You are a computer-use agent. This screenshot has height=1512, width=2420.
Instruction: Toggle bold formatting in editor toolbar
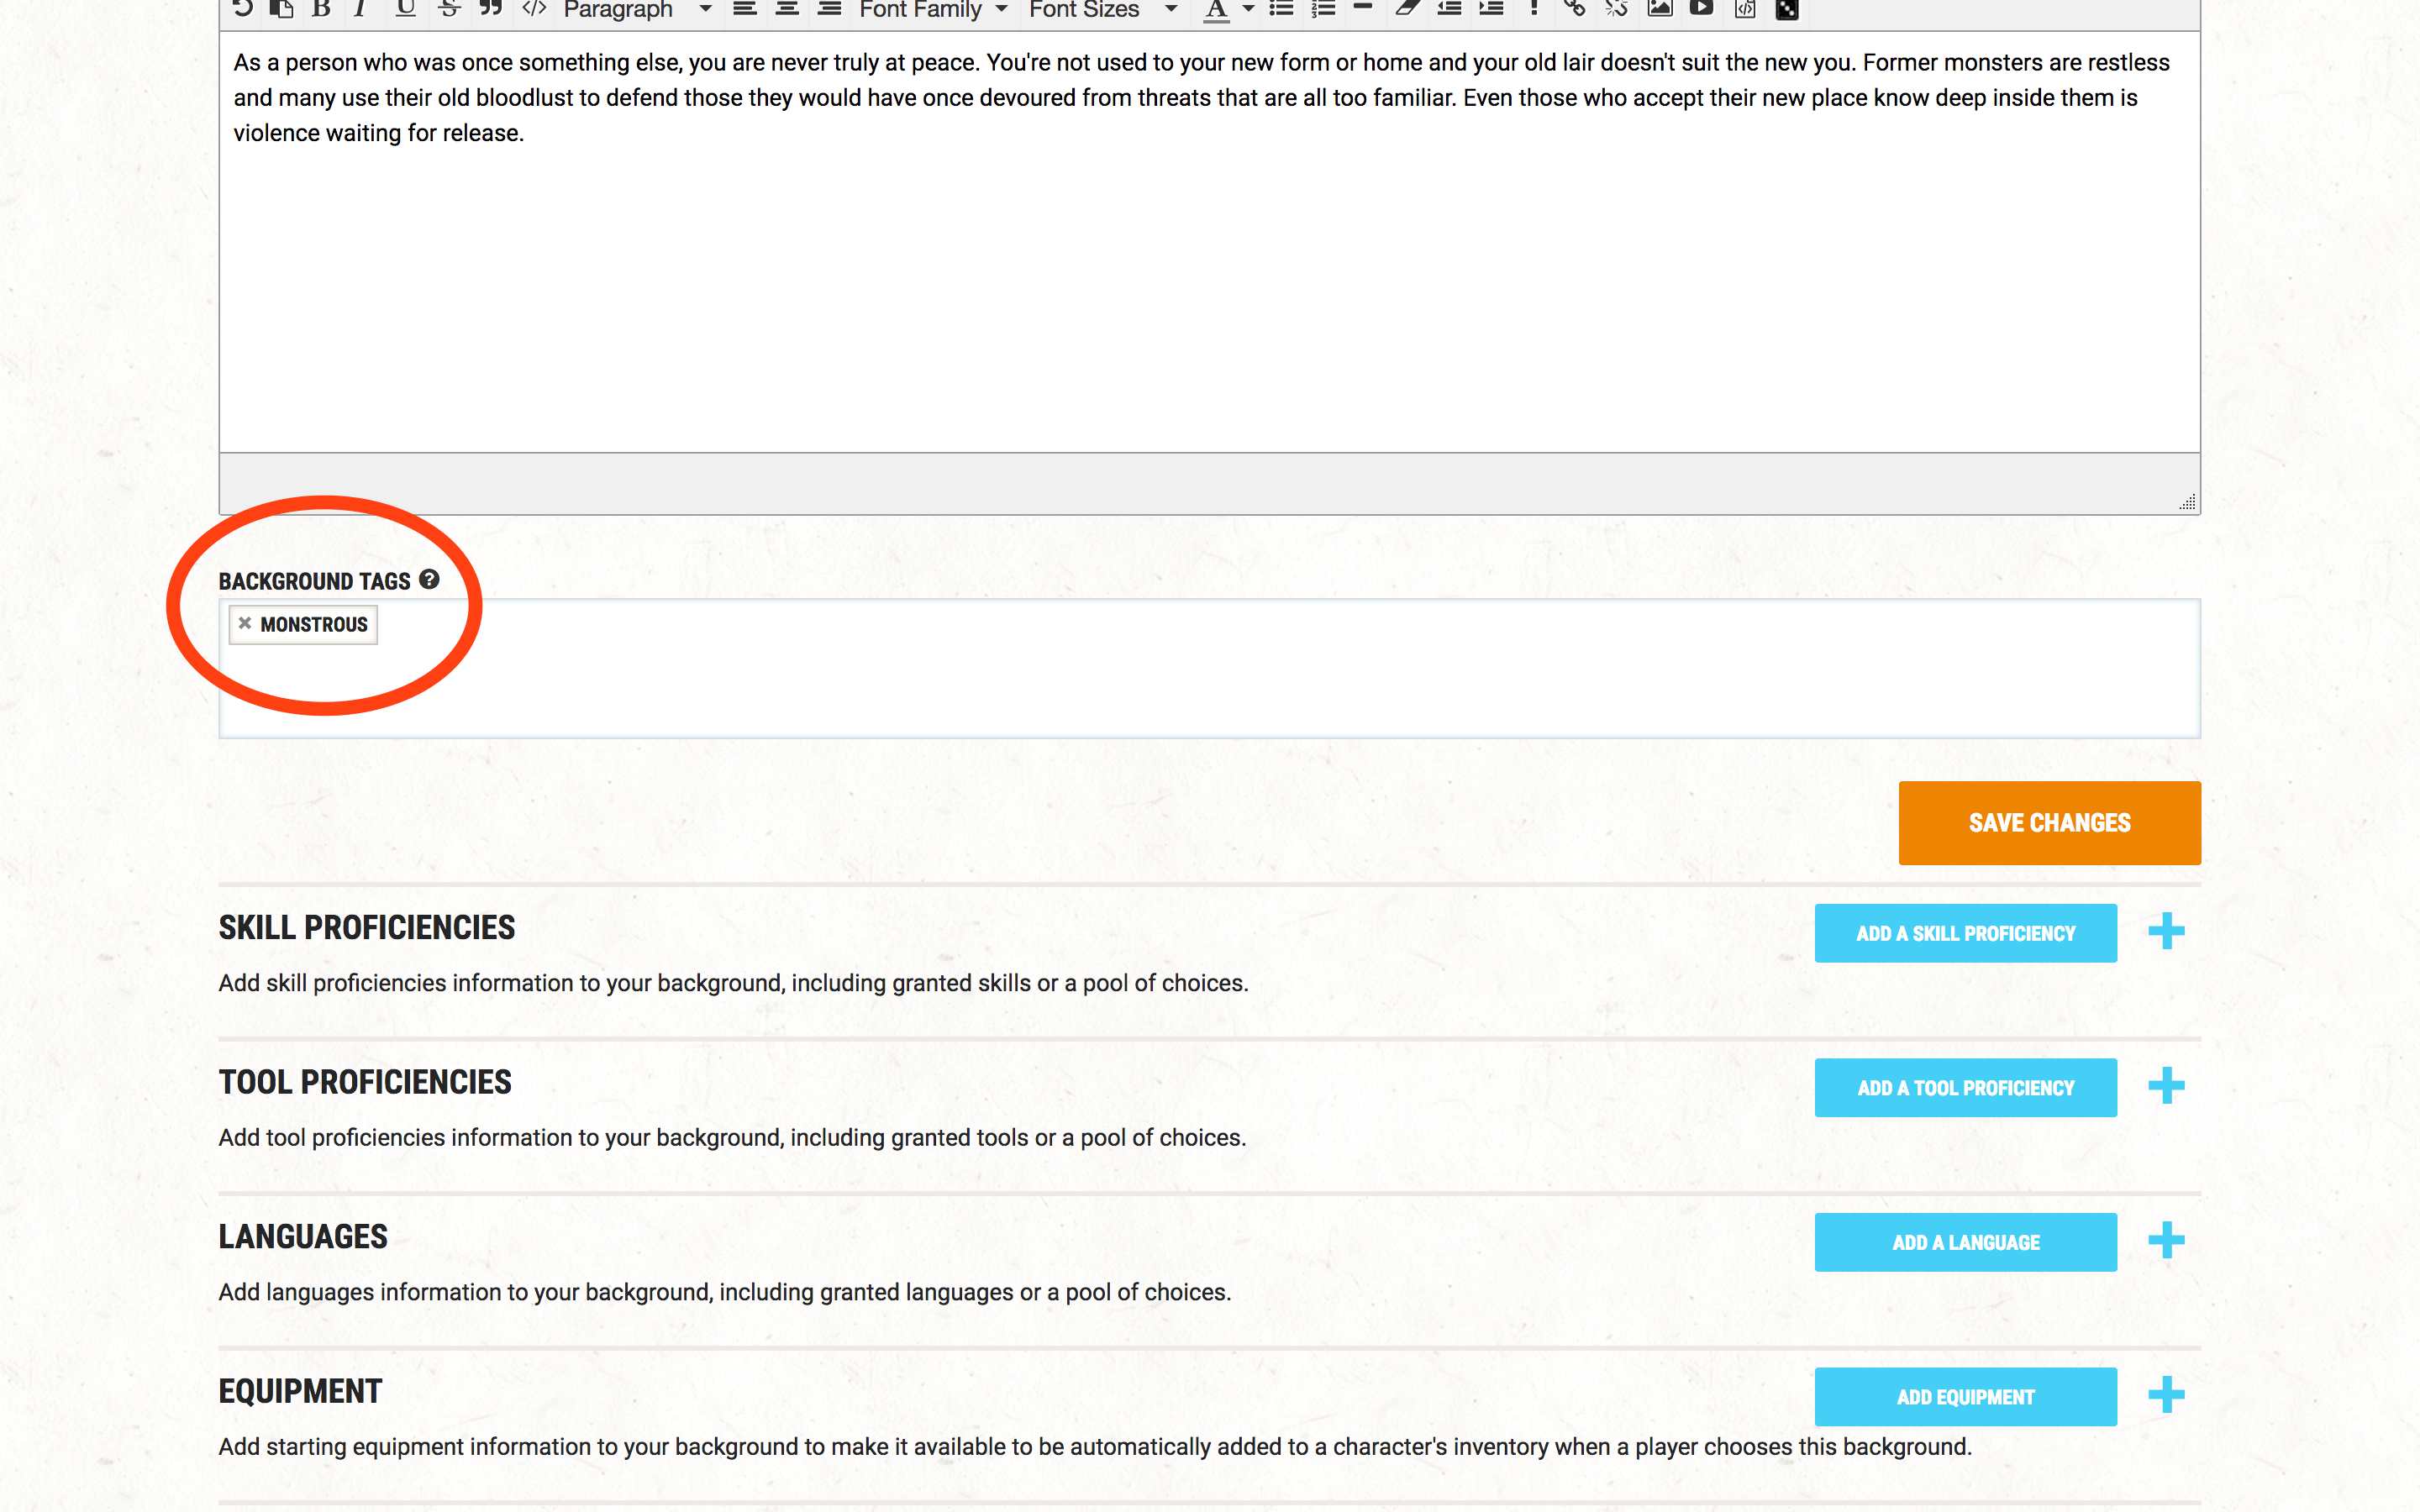pyautogui.click(x=321, y=9)
